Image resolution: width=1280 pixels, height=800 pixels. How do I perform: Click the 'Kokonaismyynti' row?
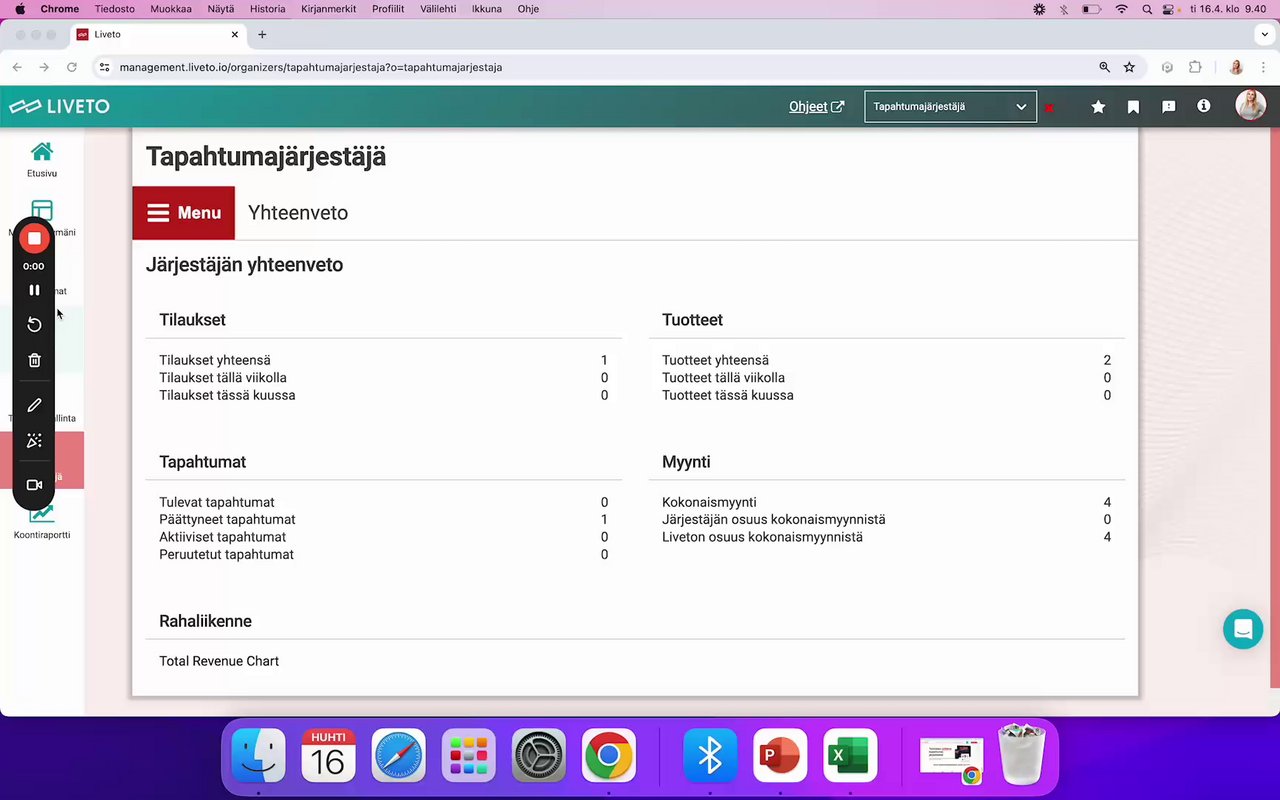886,502
